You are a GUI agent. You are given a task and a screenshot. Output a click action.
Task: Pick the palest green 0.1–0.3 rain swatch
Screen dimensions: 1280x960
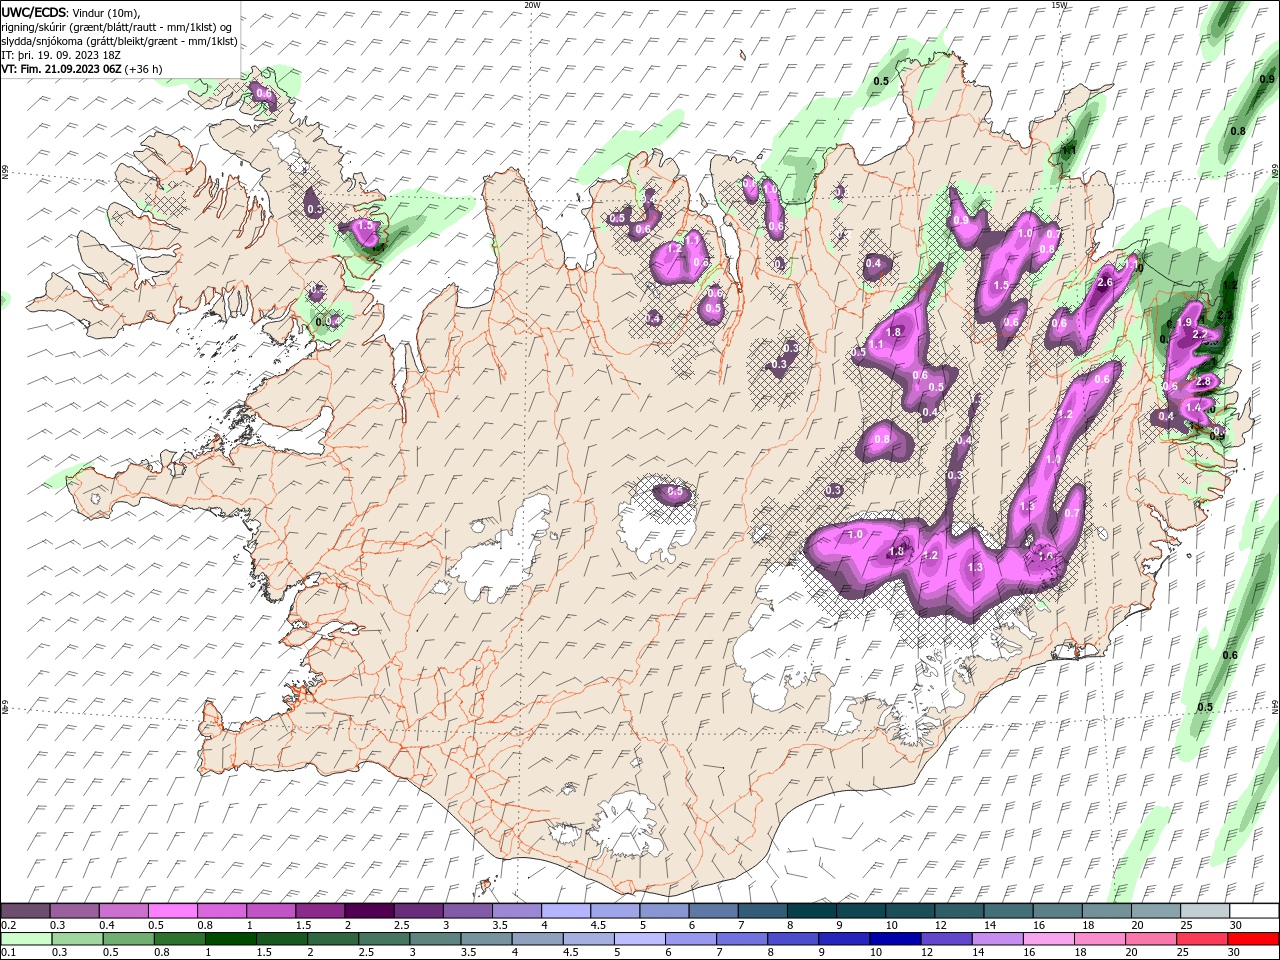coord(26,939)
